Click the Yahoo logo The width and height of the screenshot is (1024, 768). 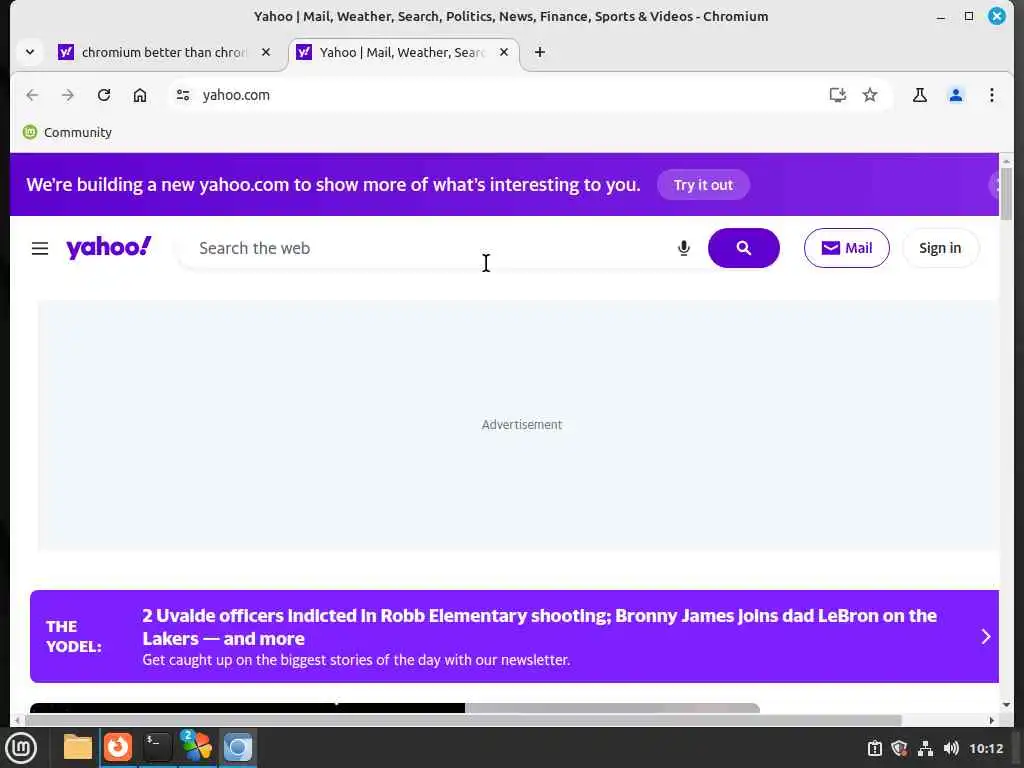[x=108, y=248]
